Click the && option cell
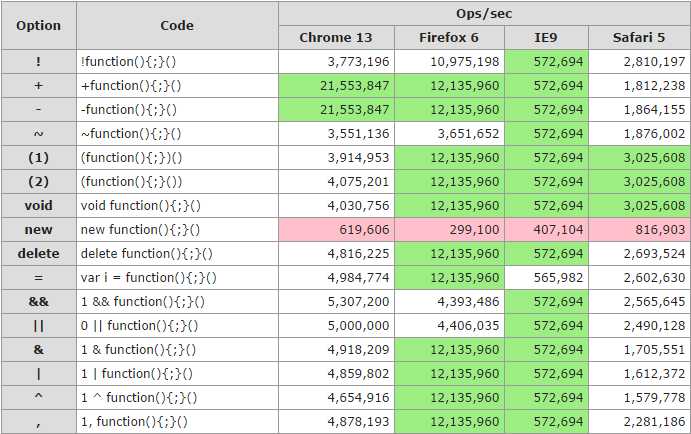691x434 pixels. point(38,302)
